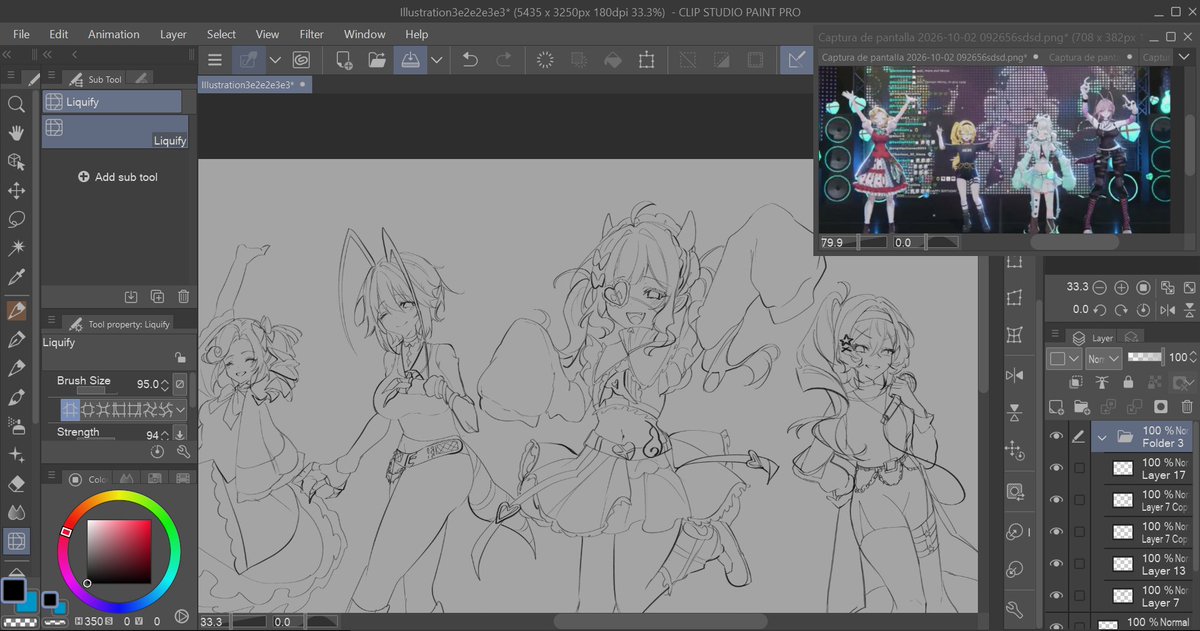The image size is (1200, 631).
Task: Hide Layer 7 using its eye icon
Action: 1056,596
